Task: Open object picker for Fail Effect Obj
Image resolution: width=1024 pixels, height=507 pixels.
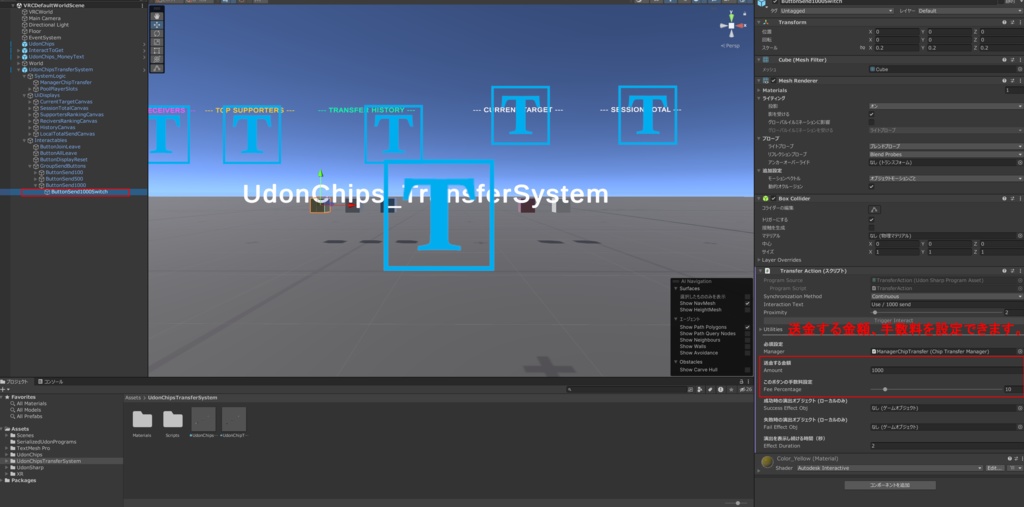Action: 1019,427
